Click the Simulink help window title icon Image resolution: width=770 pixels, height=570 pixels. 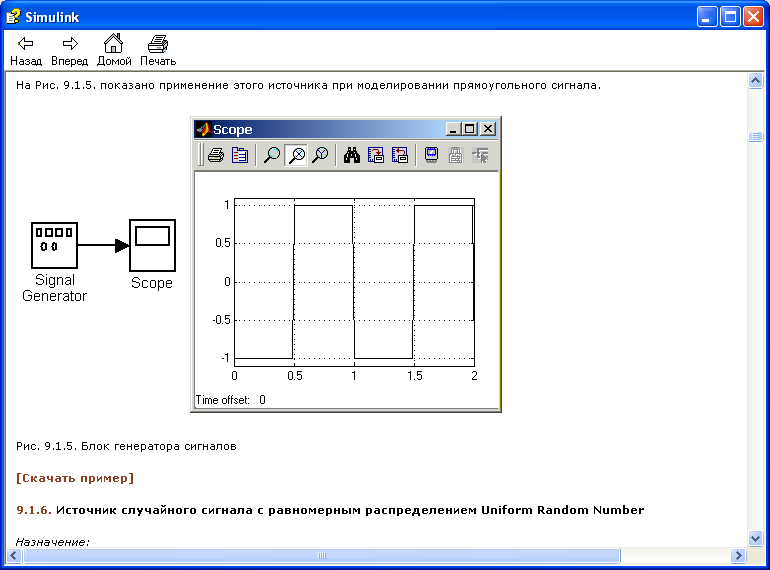(13, 17)
